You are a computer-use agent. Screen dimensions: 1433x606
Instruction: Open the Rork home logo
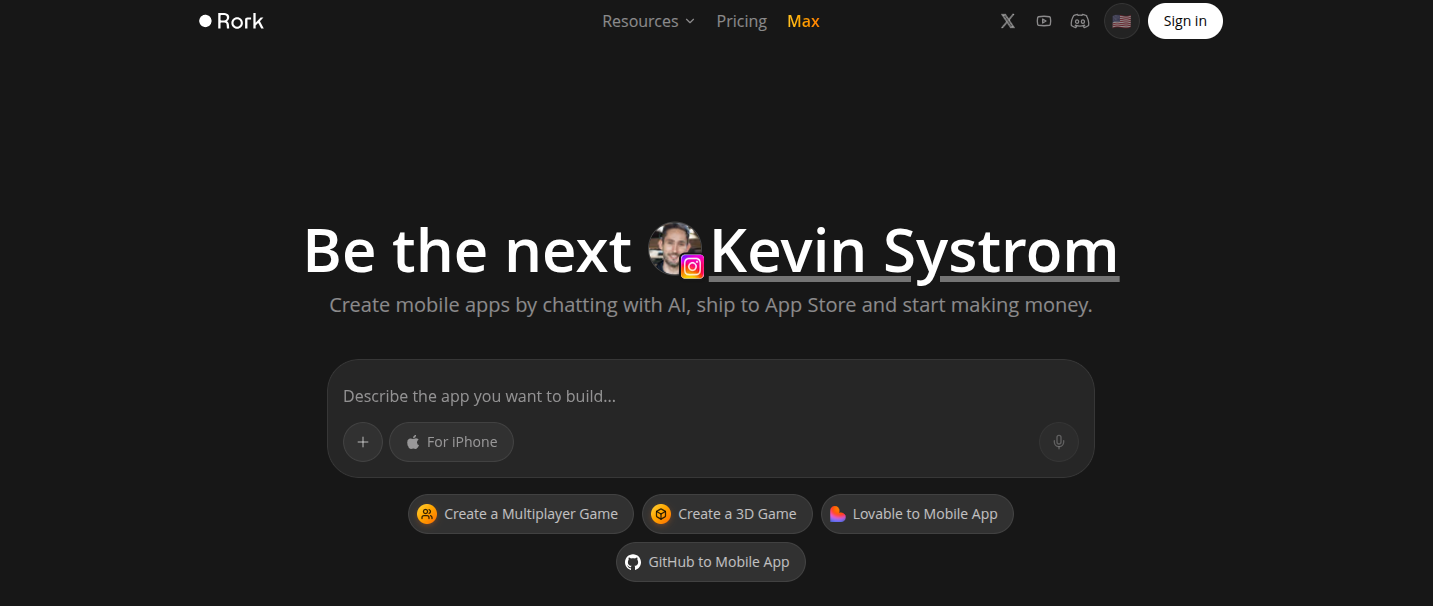coord(231,21)
